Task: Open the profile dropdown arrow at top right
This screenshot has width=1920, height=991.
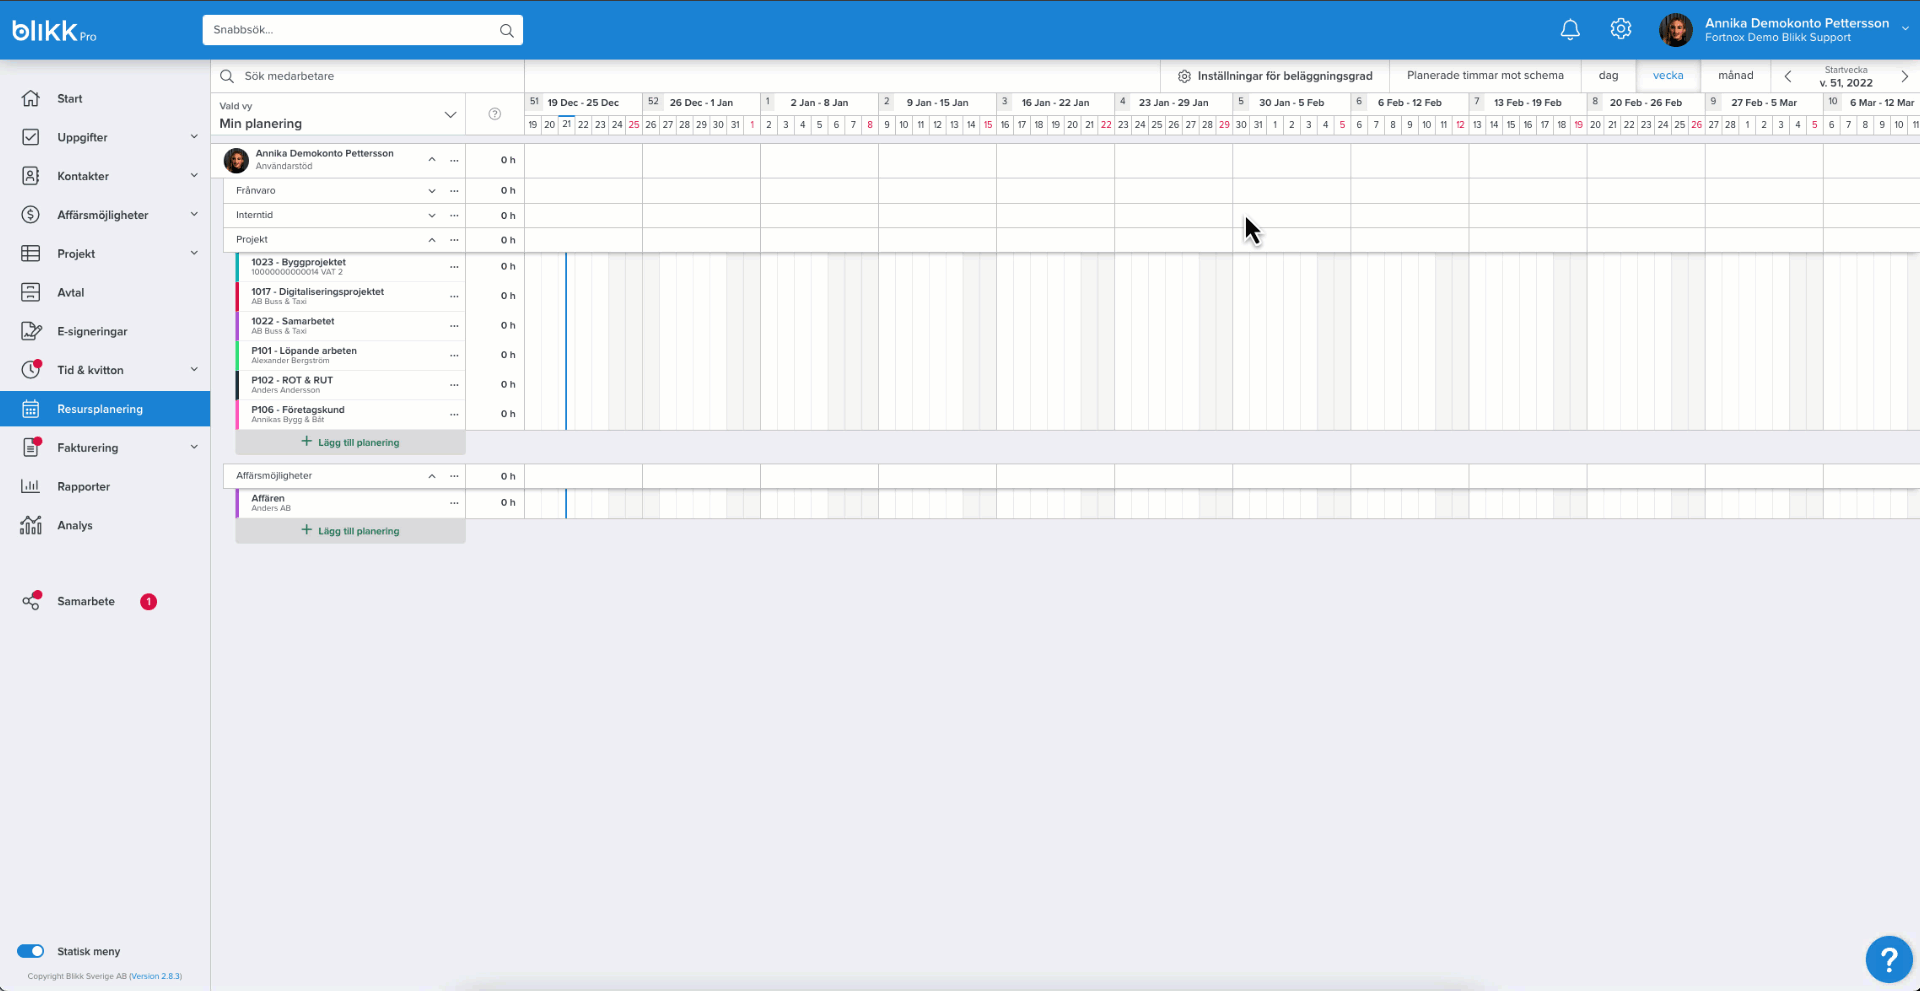Action: (x=1905, y=29)
